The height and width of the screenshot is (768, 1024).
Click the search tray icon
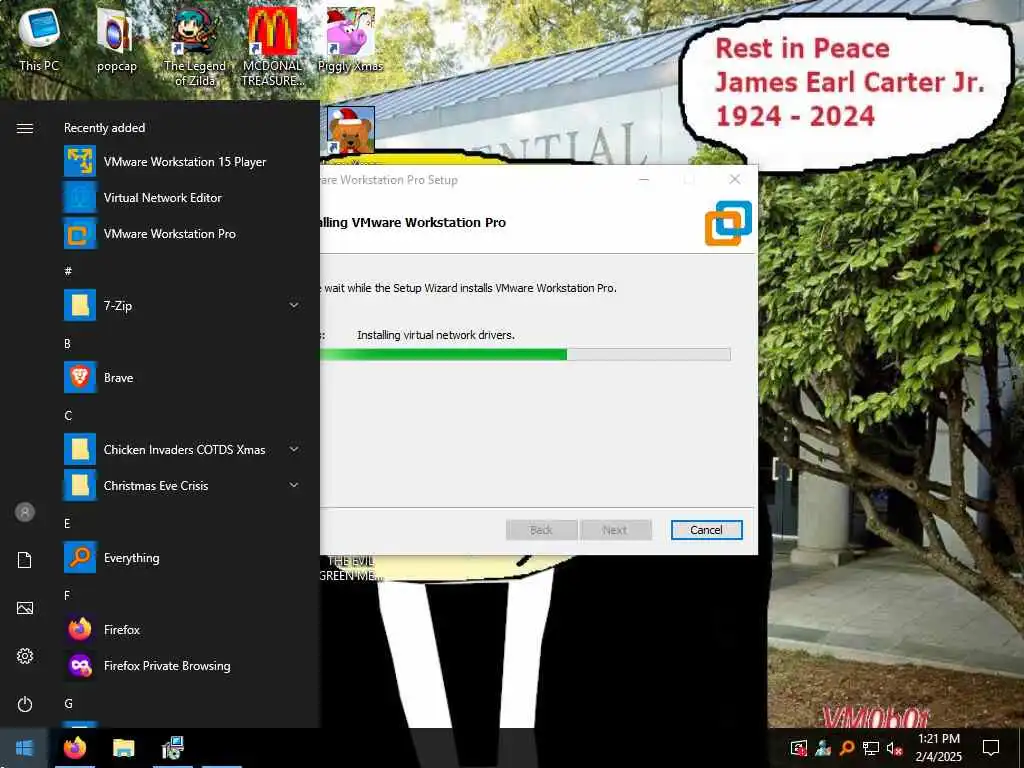pyautogui.click(x=847, y=748)
